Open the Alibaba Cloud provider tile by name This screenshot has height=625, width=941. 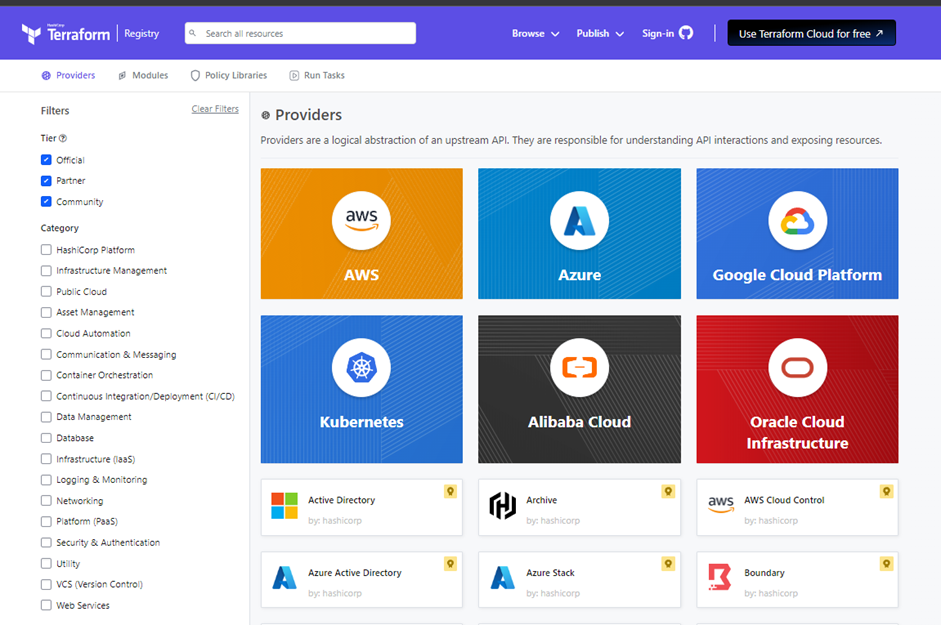[x=579, y=422]
